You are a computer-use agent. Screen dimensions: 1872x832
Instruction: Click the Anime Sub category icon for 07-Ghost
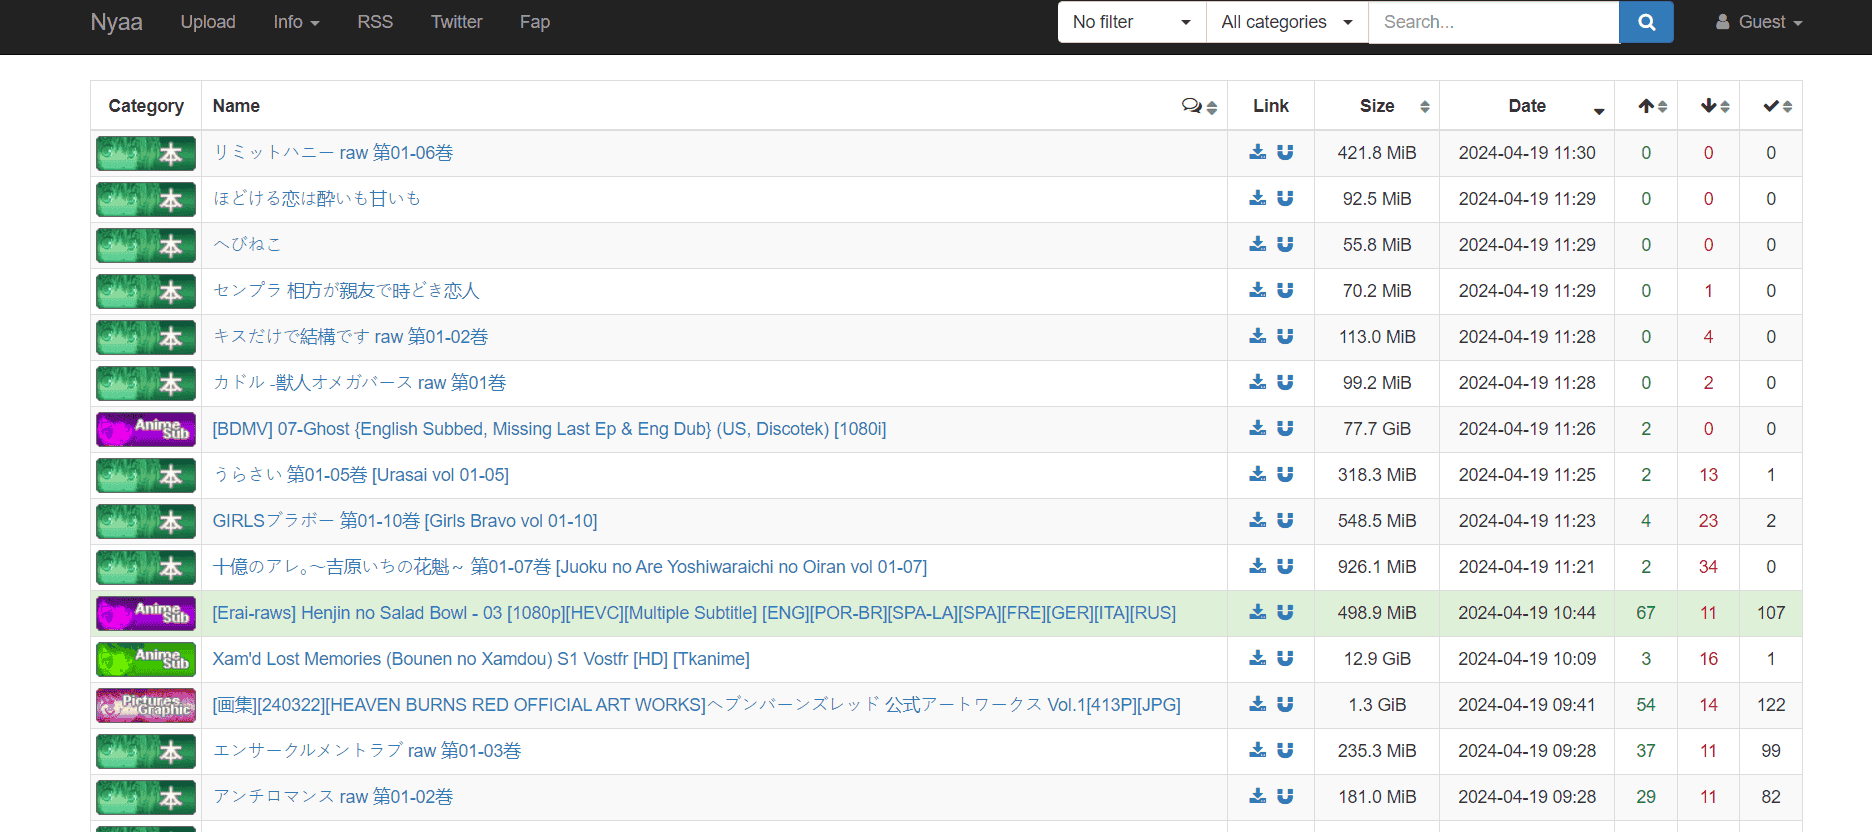pos(146,429)
